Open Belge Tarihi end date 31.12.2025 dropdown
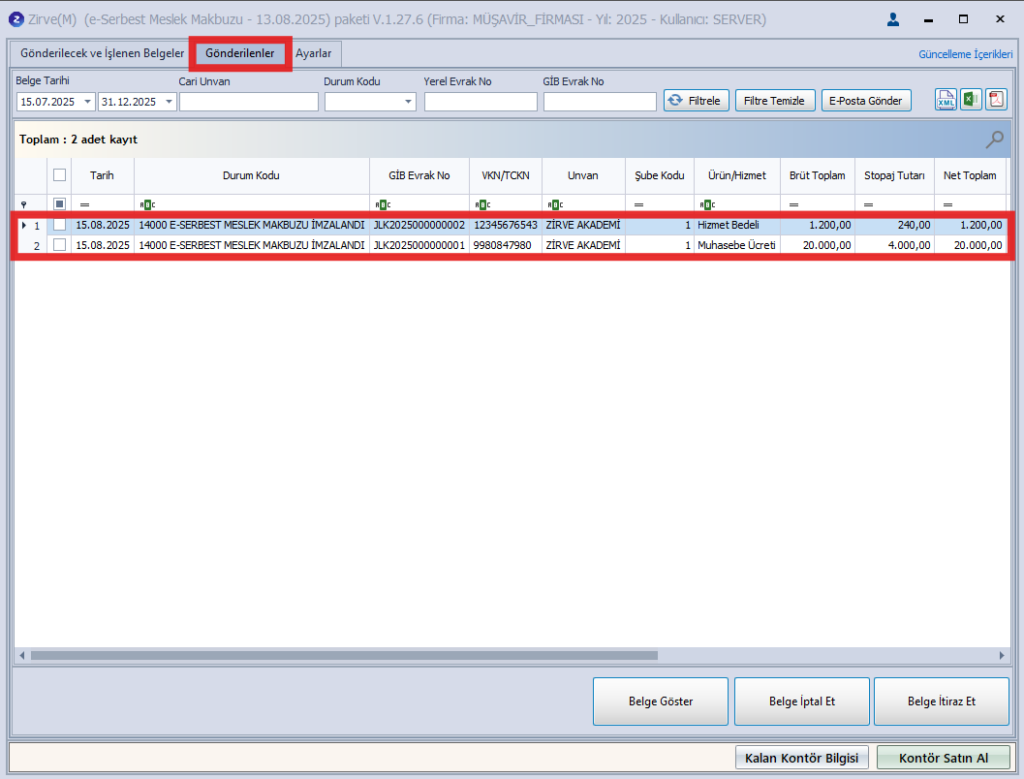 point(168,102)
